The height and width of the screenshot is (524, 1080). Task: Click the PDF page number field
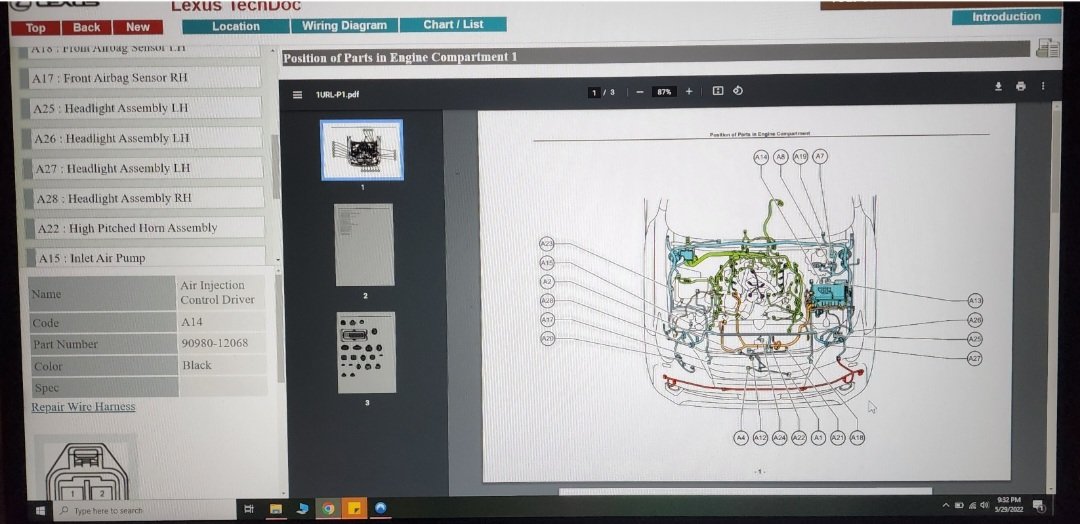click(x=594, y=92)
